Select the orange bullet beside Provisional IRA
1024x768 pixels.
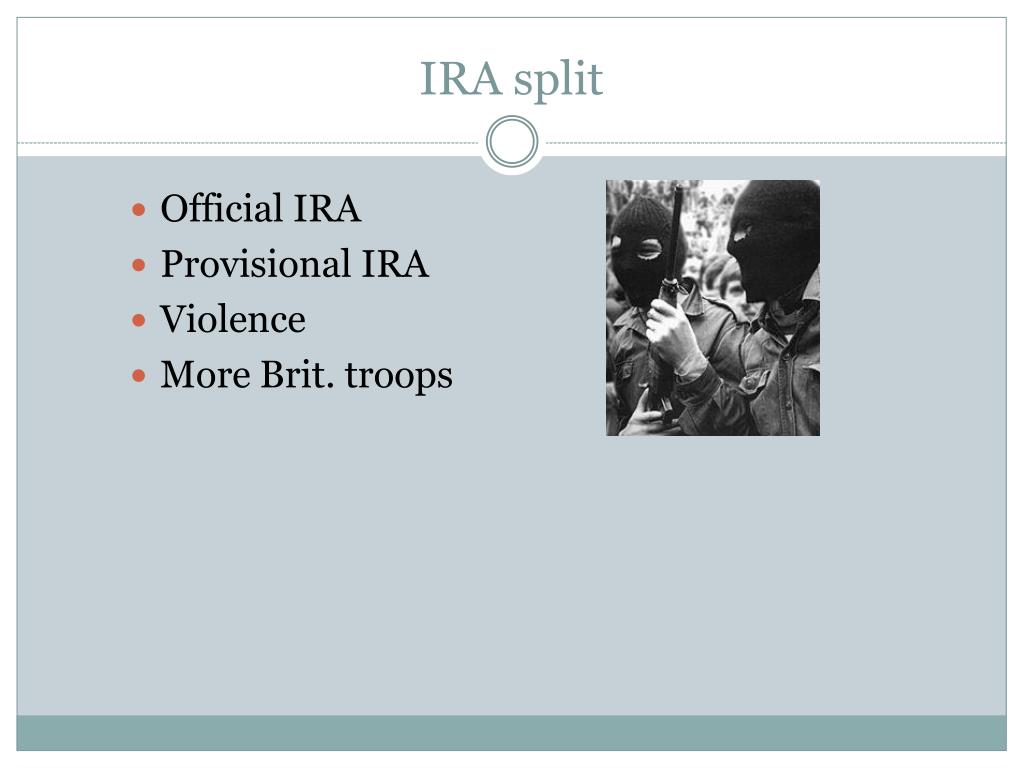[138, 265]
